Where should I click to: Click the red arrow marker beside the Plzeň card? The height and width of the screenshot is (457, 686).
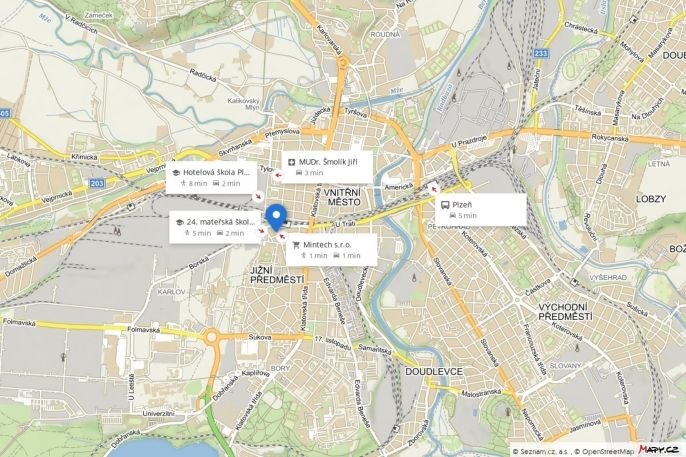[x=434, y=189]
